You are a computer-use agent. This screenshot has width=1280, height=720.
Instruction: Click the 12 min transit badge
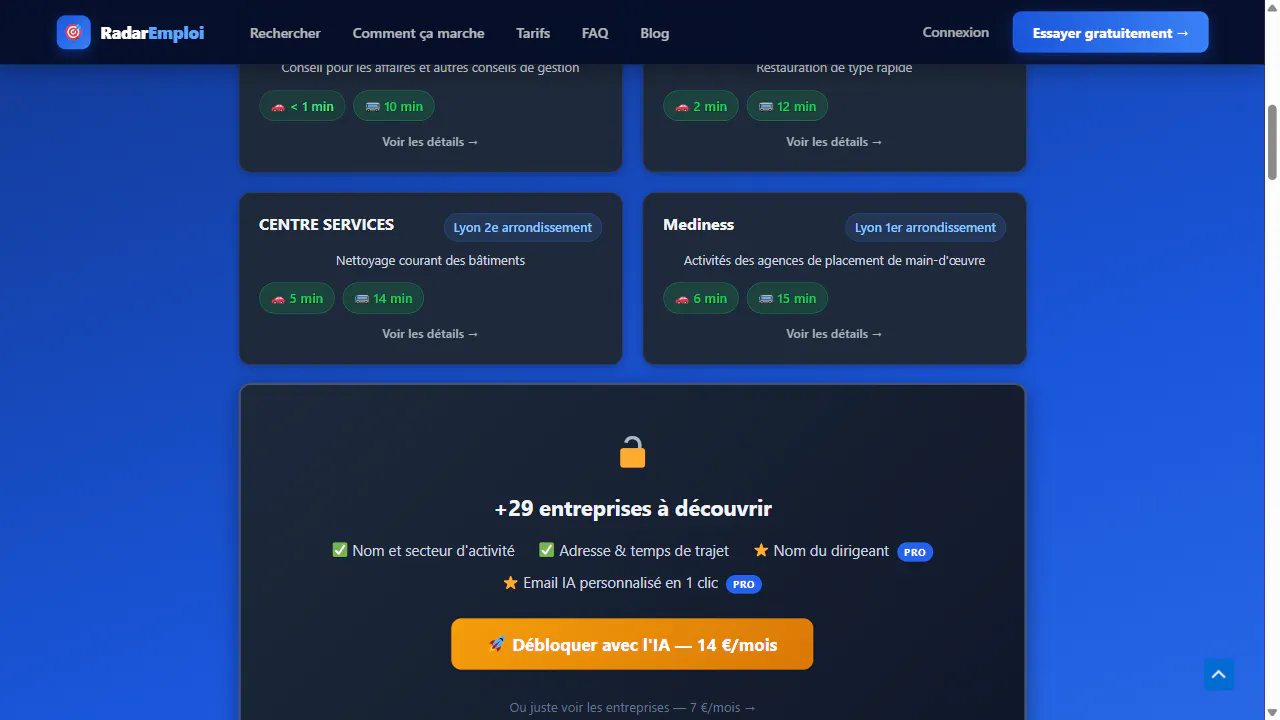[x=787, y=106]
